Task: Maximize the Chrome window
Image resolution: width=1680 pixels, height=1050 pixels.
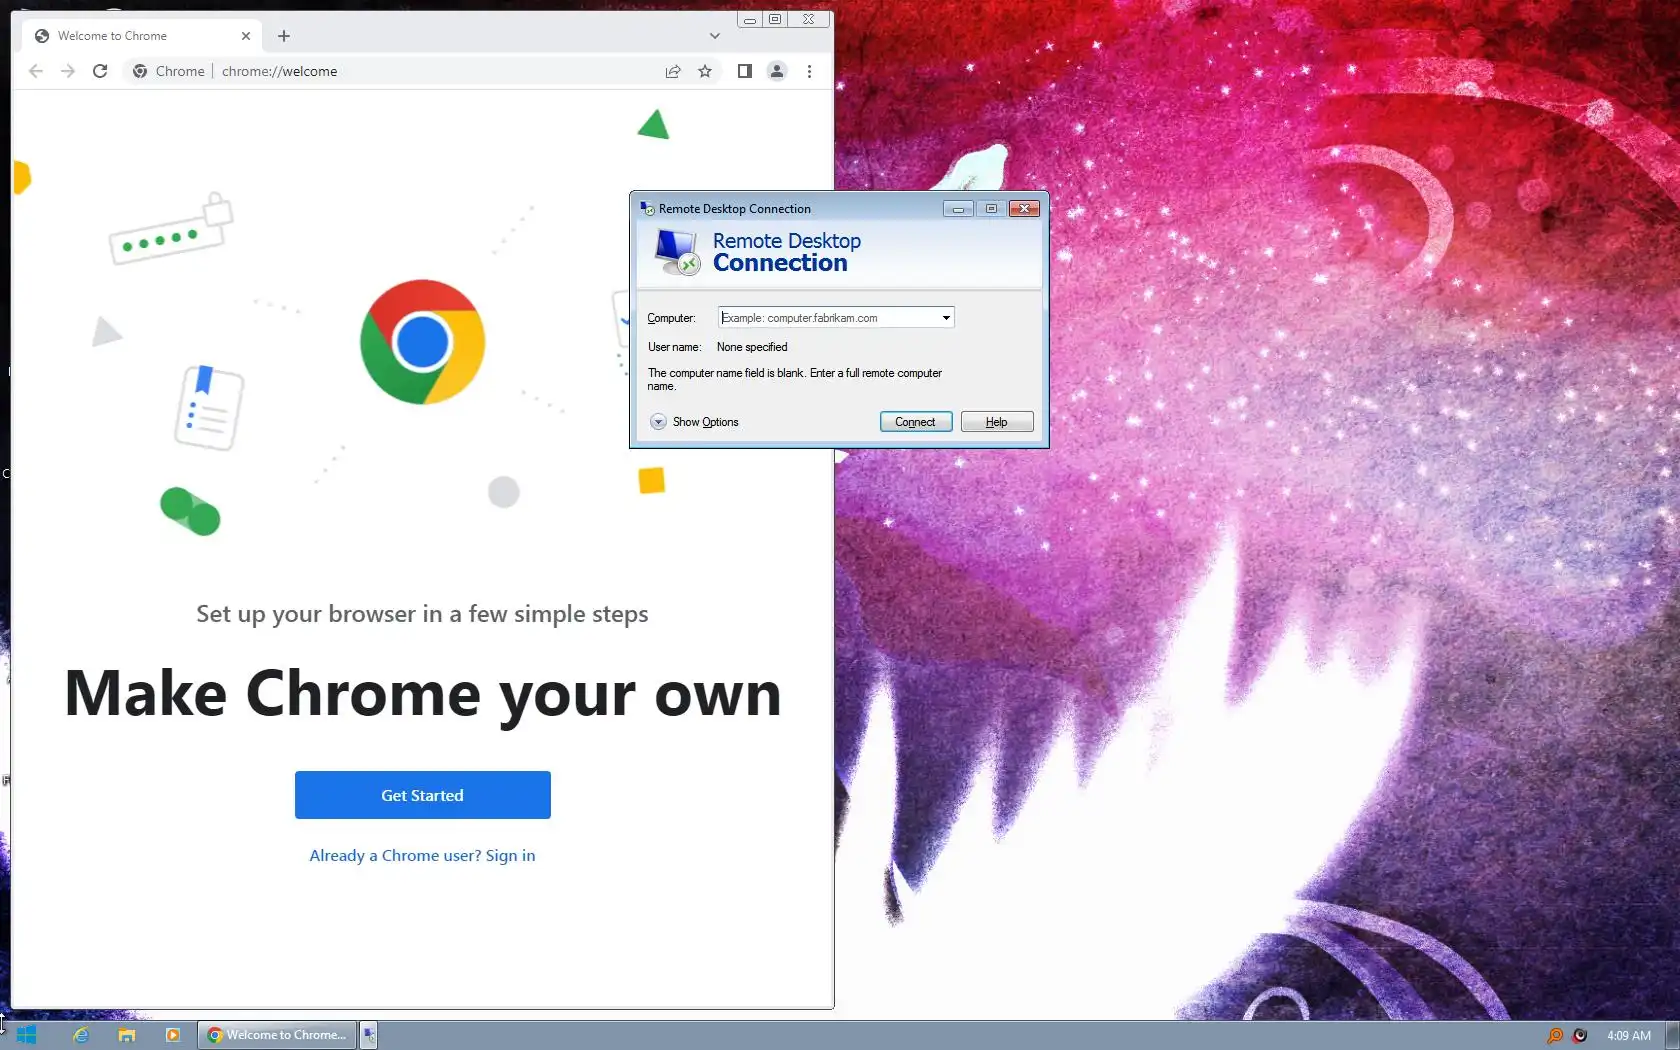Action: click(775, 19)
